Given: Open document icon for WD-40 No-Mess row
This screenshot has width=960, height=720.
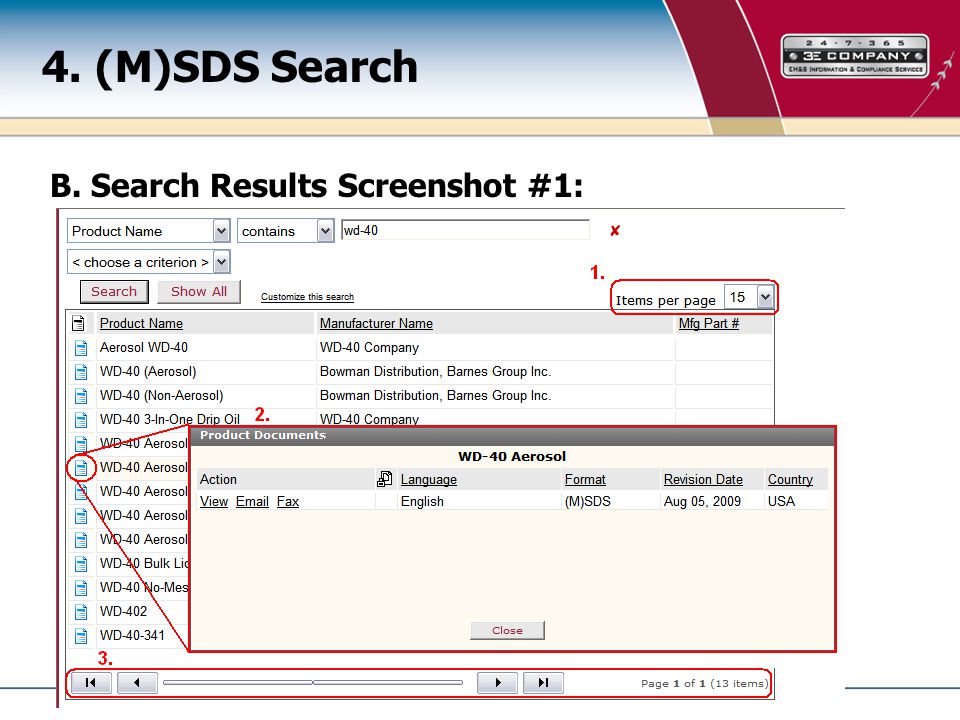Looking at the screenshot, I should click(x=81, y=588).
